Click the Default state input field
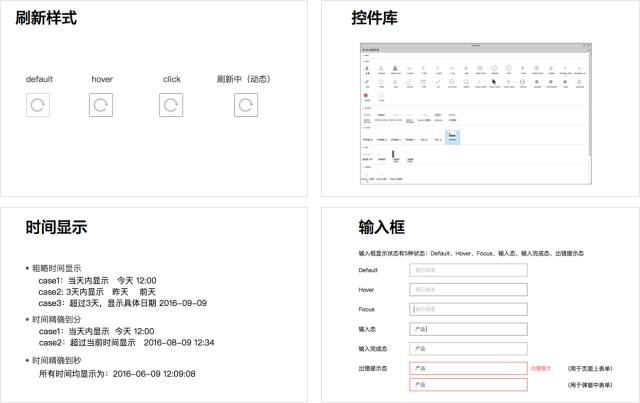The image size is (640, 403). click(467, 270)
